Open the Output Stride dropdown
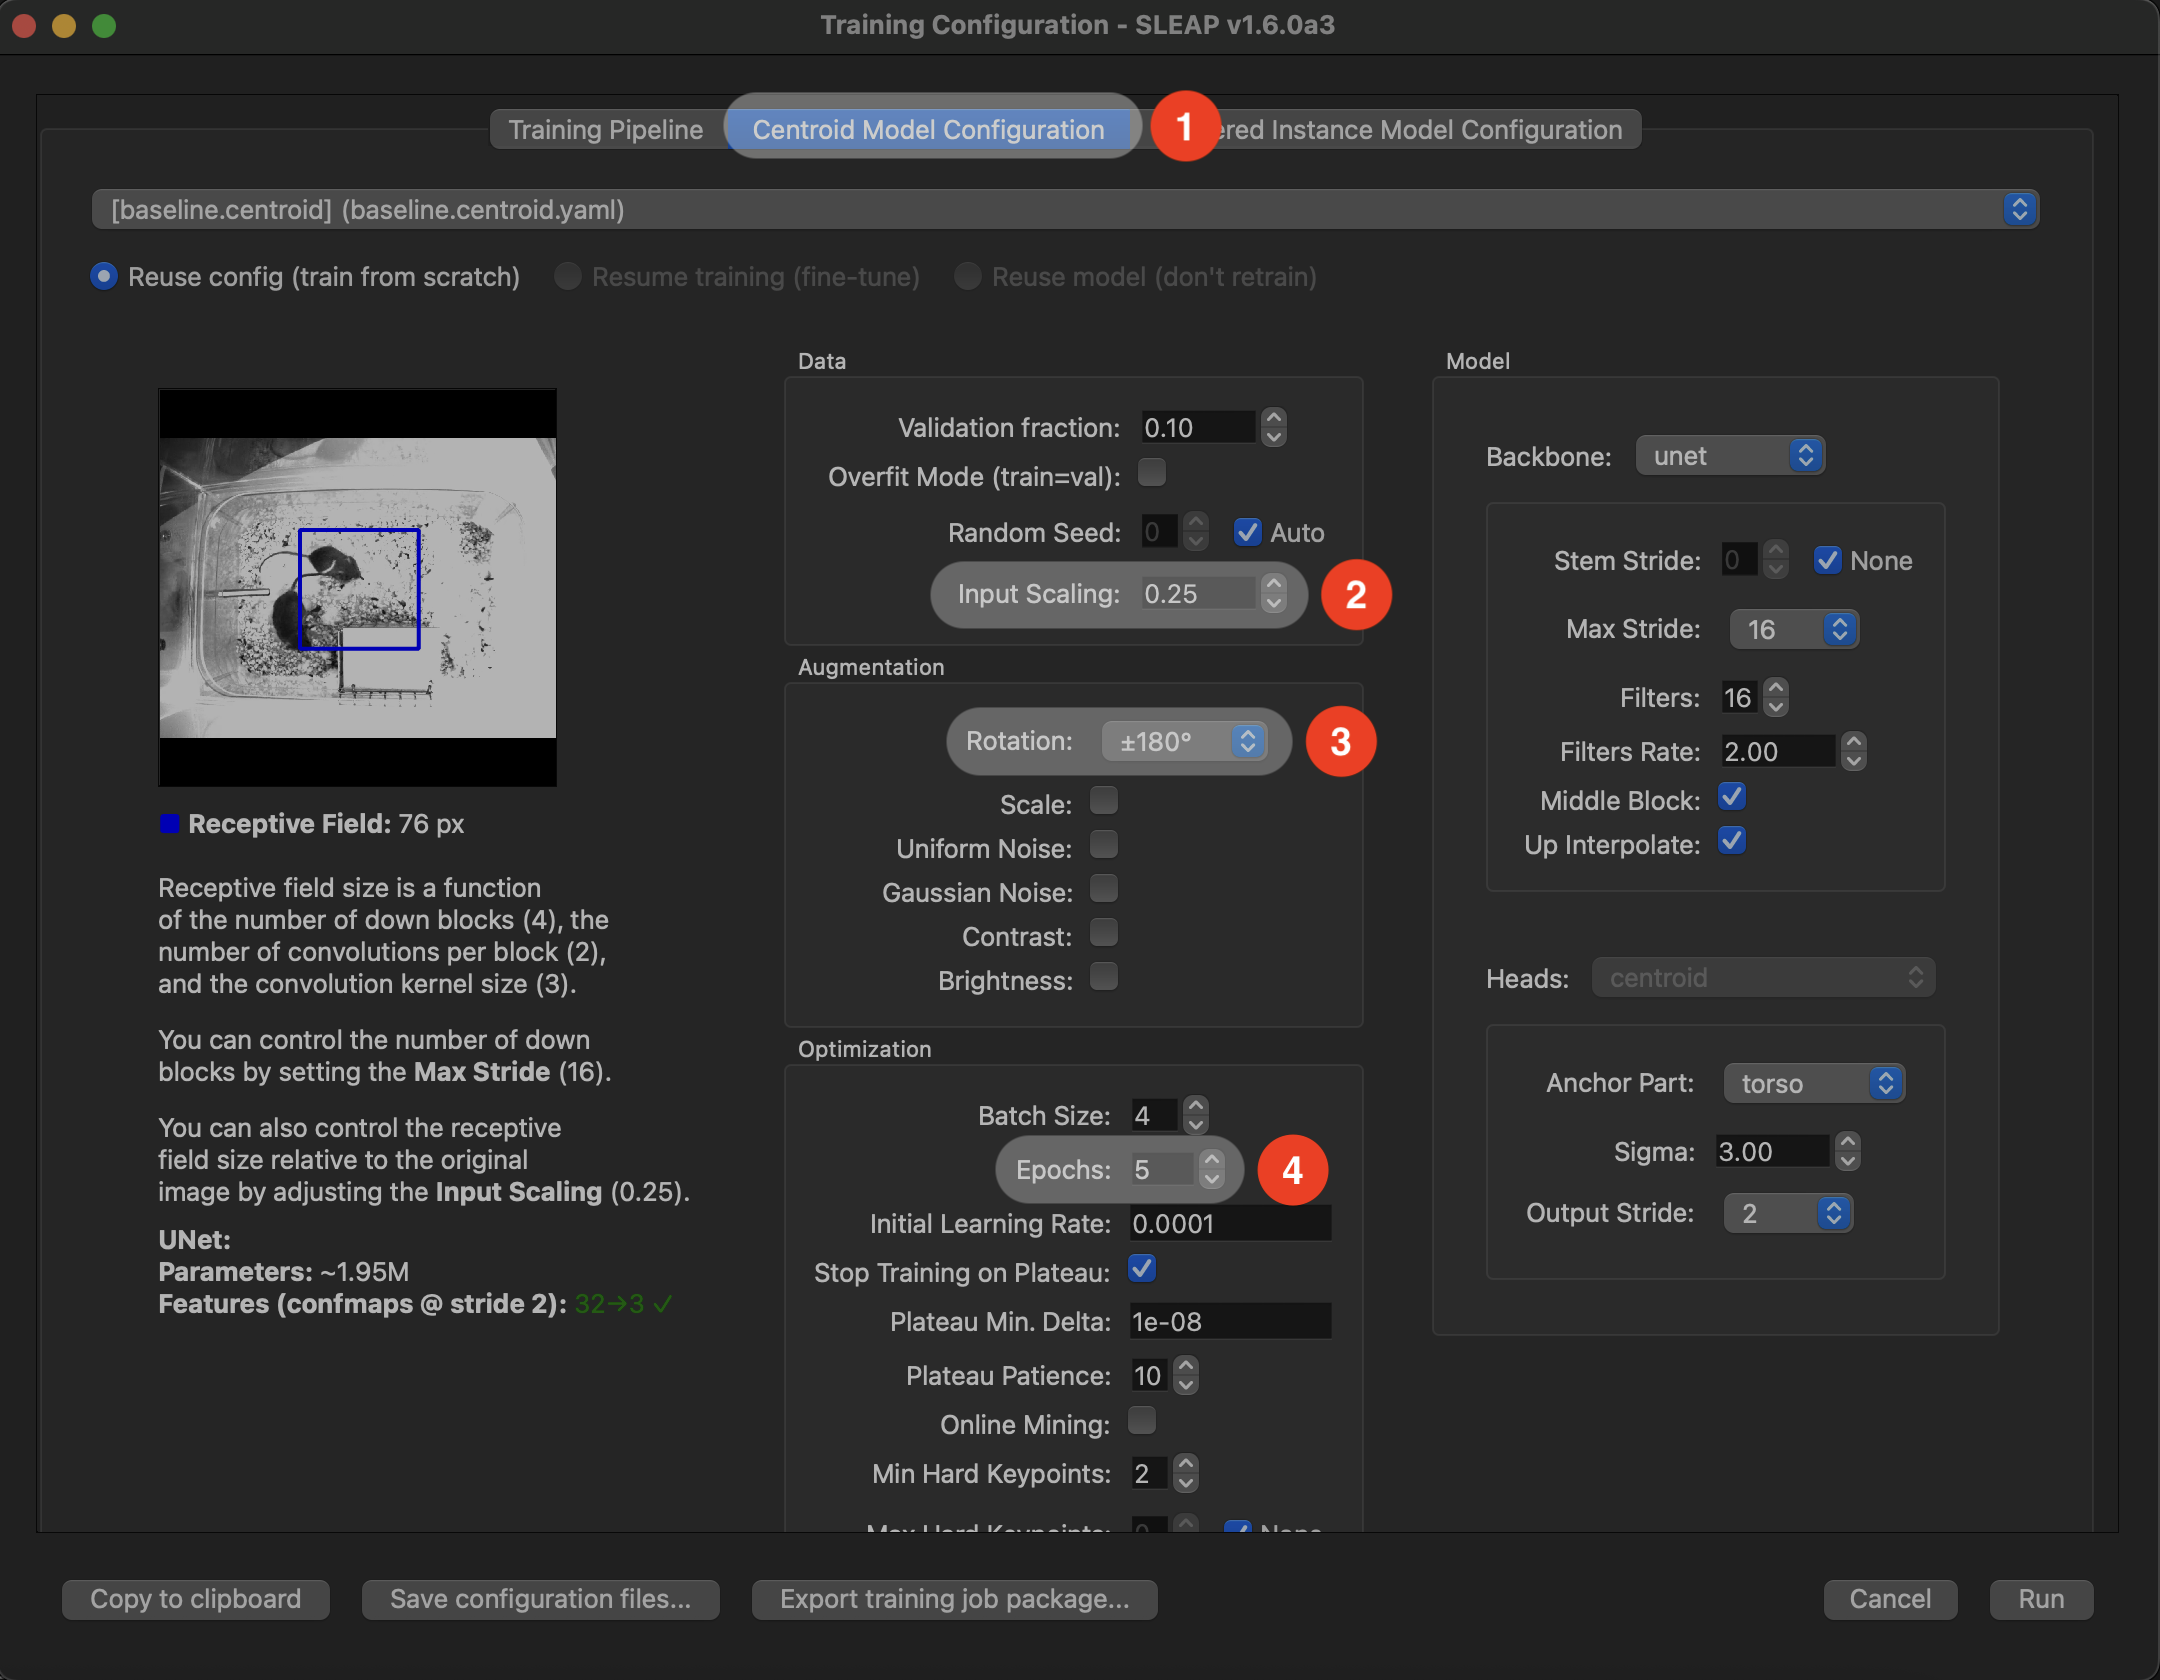The height and width of the screenshot is (1680, 2160). [x=1788, y=1213]
